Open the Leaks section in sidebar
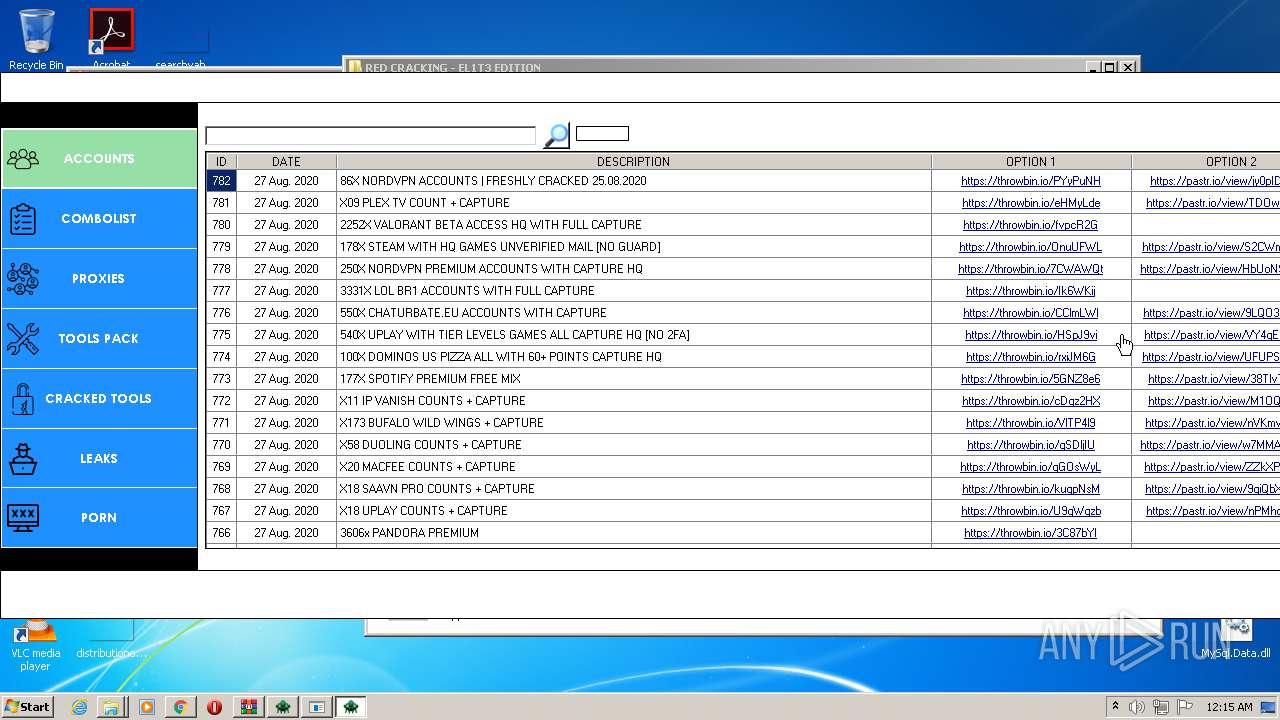Image resolution: width=1280 pixels, height=720 pixels. tap(99, 458)
